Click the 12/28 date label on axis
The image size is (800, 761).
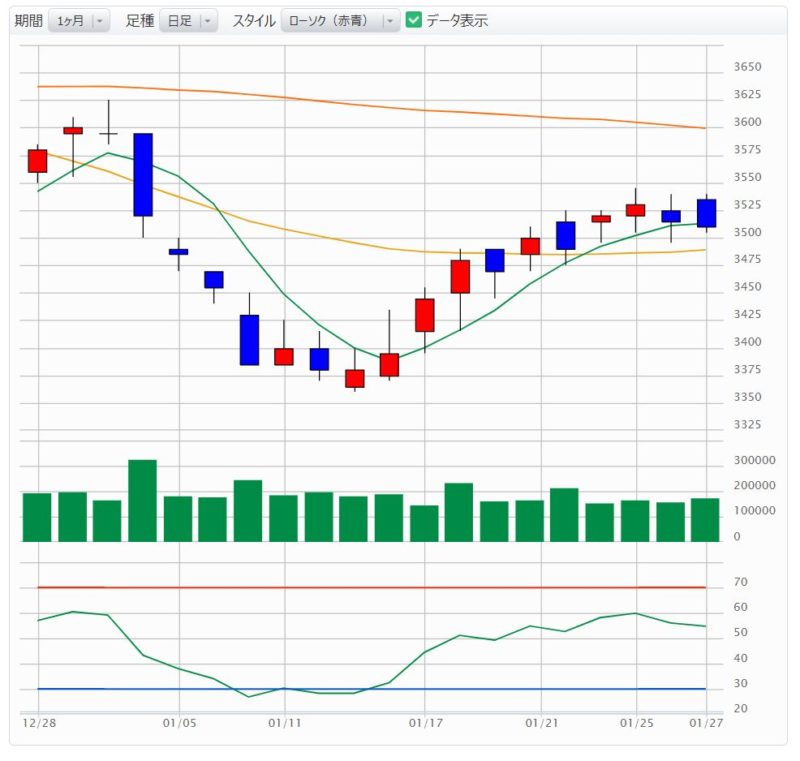(x=38, y=721)
